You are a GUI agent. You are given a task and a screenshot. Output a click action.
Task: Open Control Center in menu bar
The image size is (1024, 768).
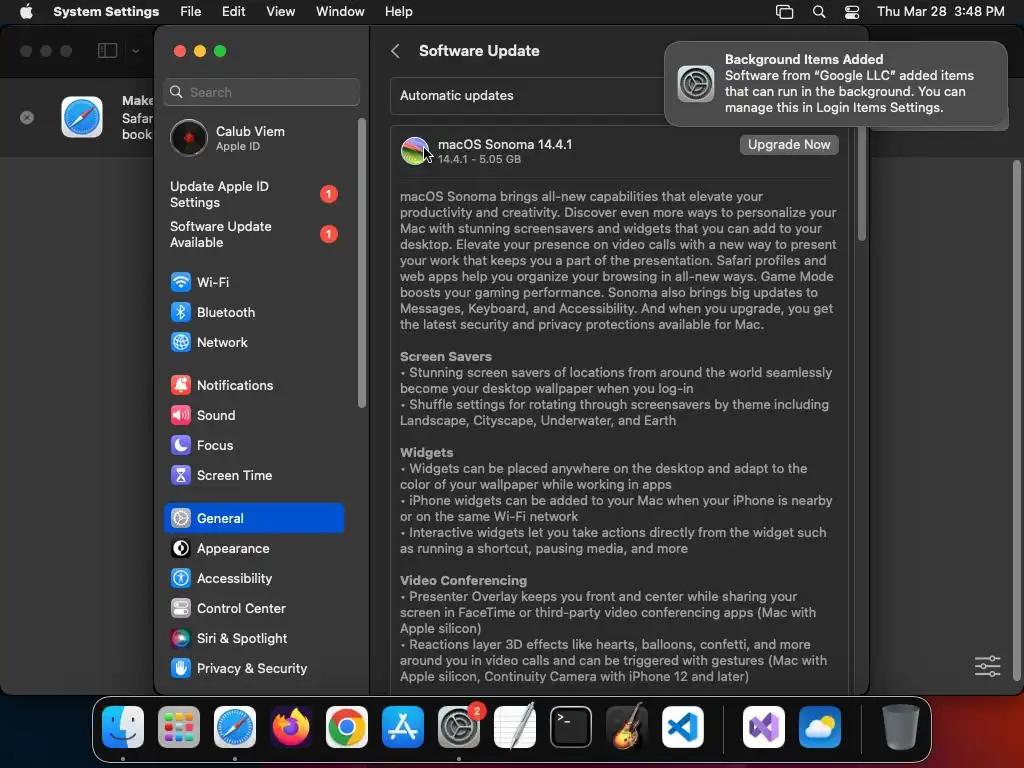point(852,12)
